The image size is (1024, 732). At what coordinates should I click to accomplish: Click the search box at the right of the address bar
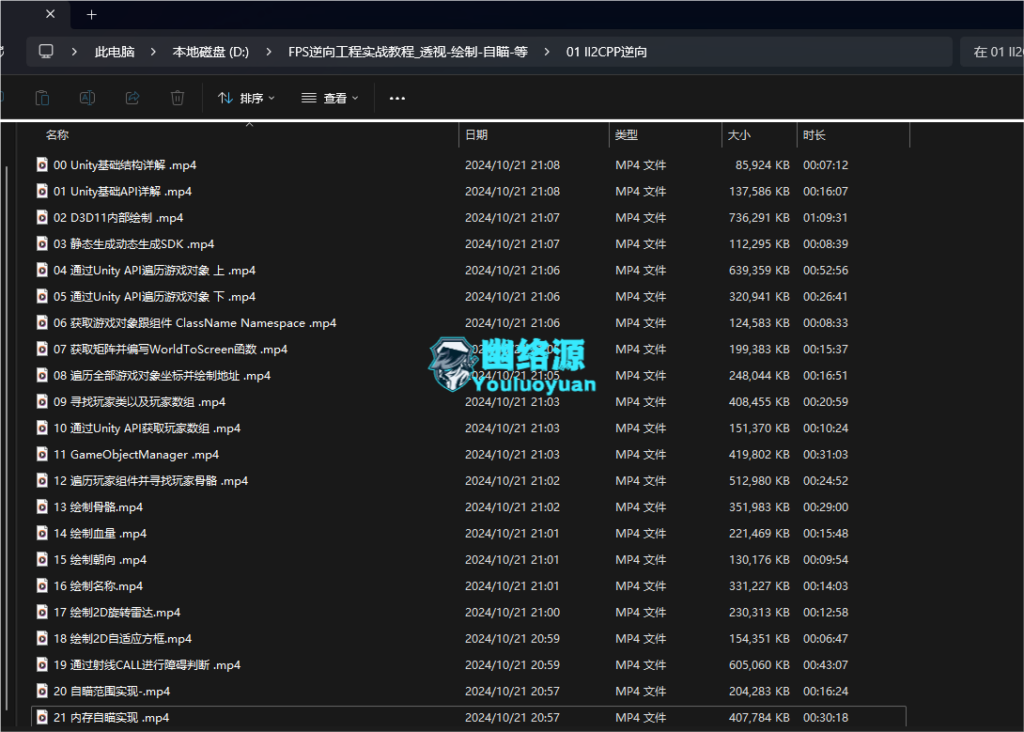point(992,52)
